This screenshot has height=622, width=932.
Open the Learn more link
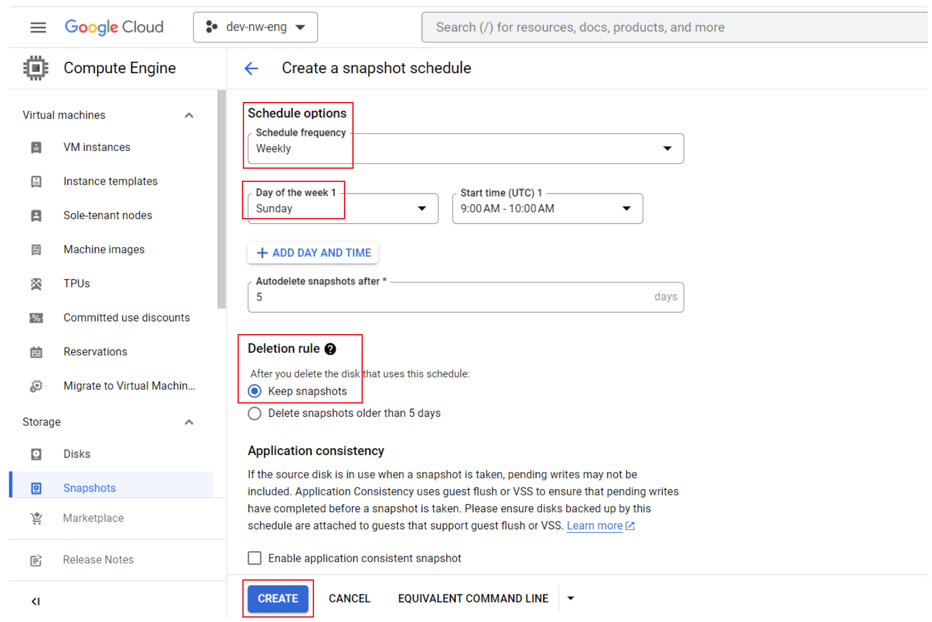tap(595, 526)
